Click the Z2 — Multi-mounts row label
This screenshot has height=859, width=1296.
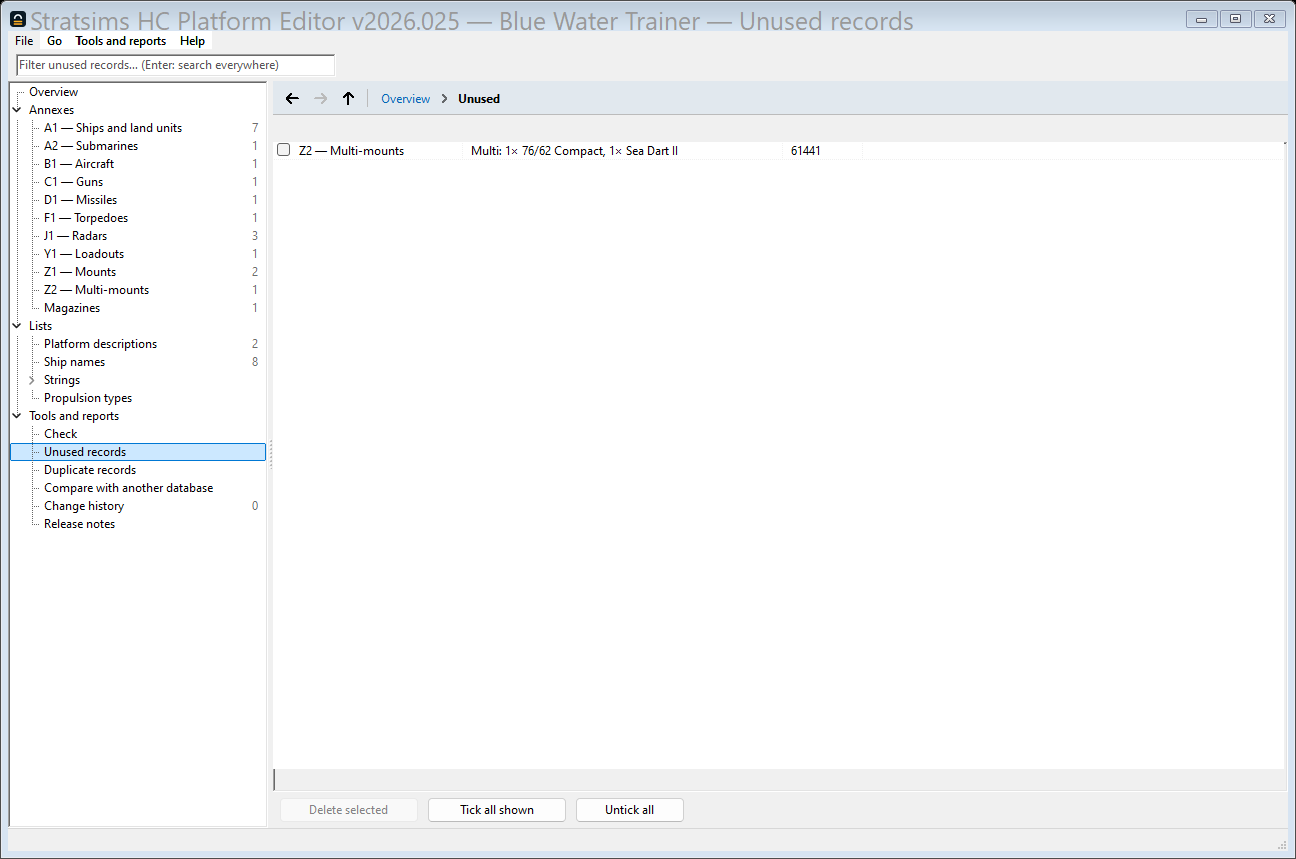pos(351,151)
